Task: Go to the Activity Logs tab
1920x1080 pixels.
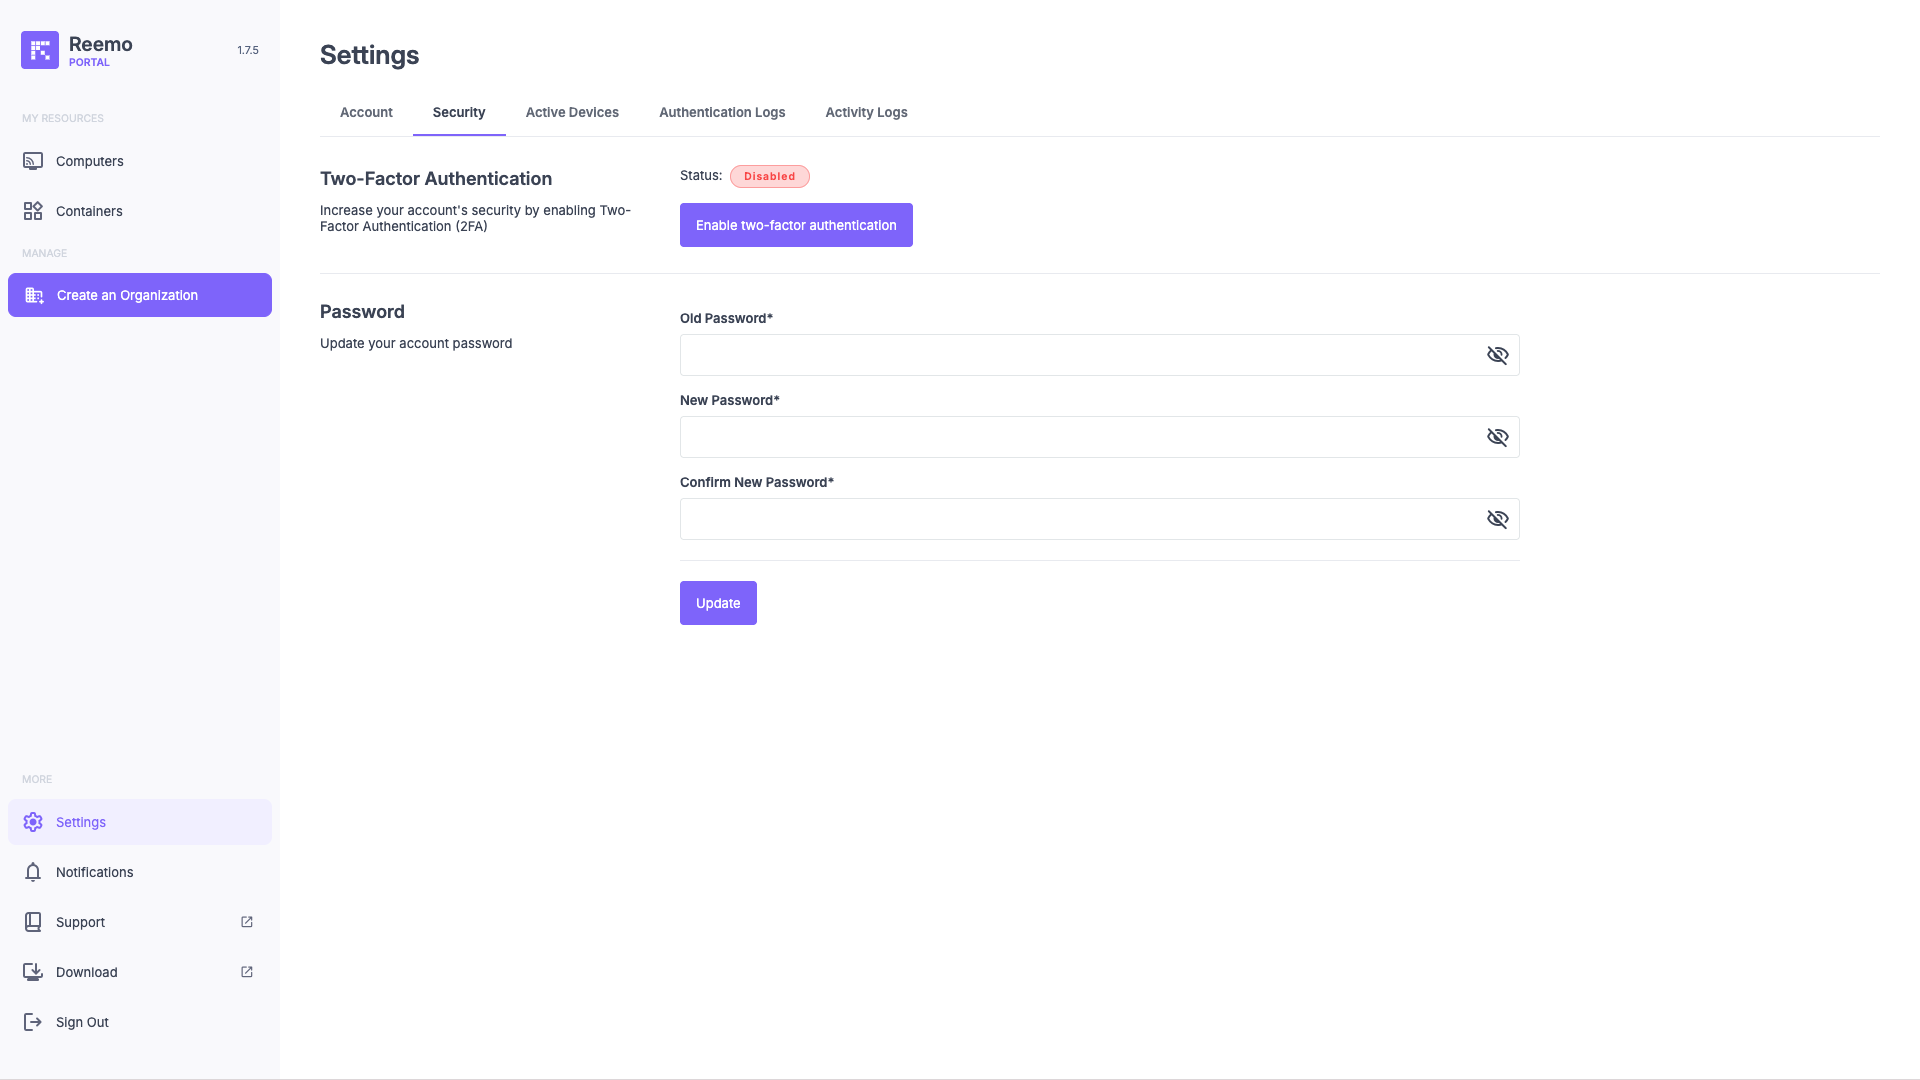Action: pos(866,112)
